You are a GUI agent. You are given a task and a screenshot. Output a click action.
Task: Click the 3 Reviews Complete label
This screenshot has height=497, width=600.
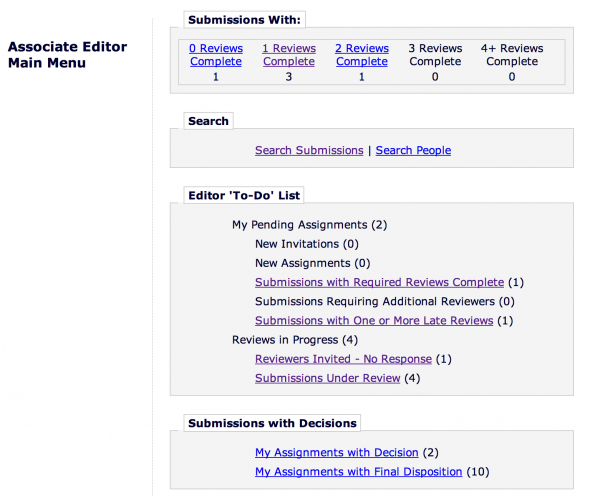coord(435,55)
